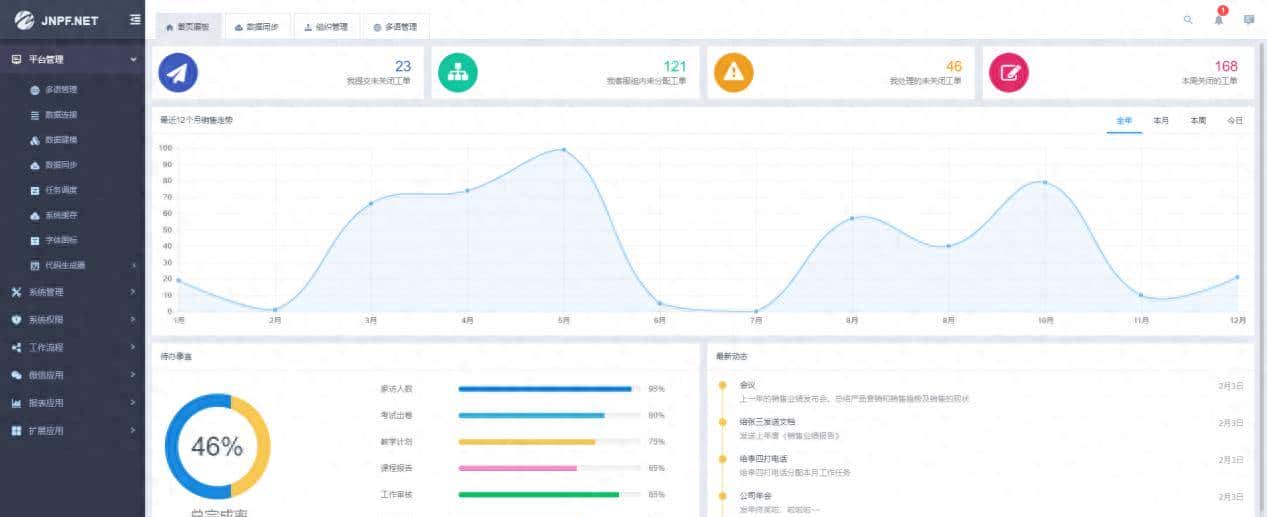Click the orange warning triangle icon
This screenshot has height=517, width=1267.
(734, 72)
